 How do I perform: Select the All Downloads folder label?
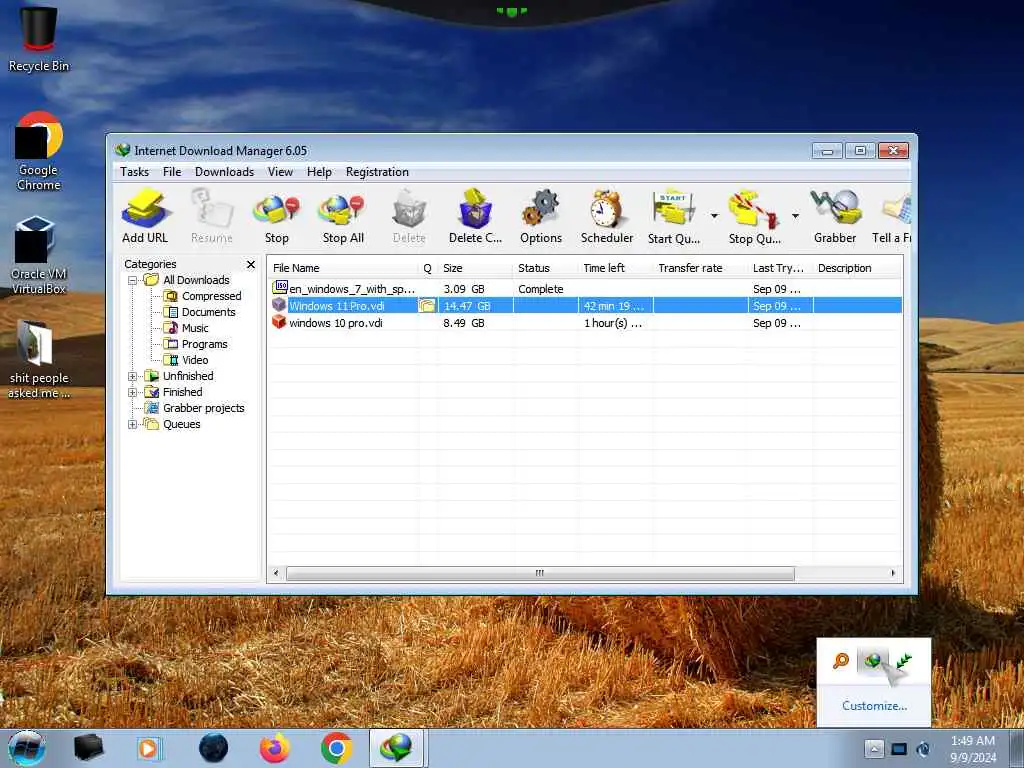point(196,280)
